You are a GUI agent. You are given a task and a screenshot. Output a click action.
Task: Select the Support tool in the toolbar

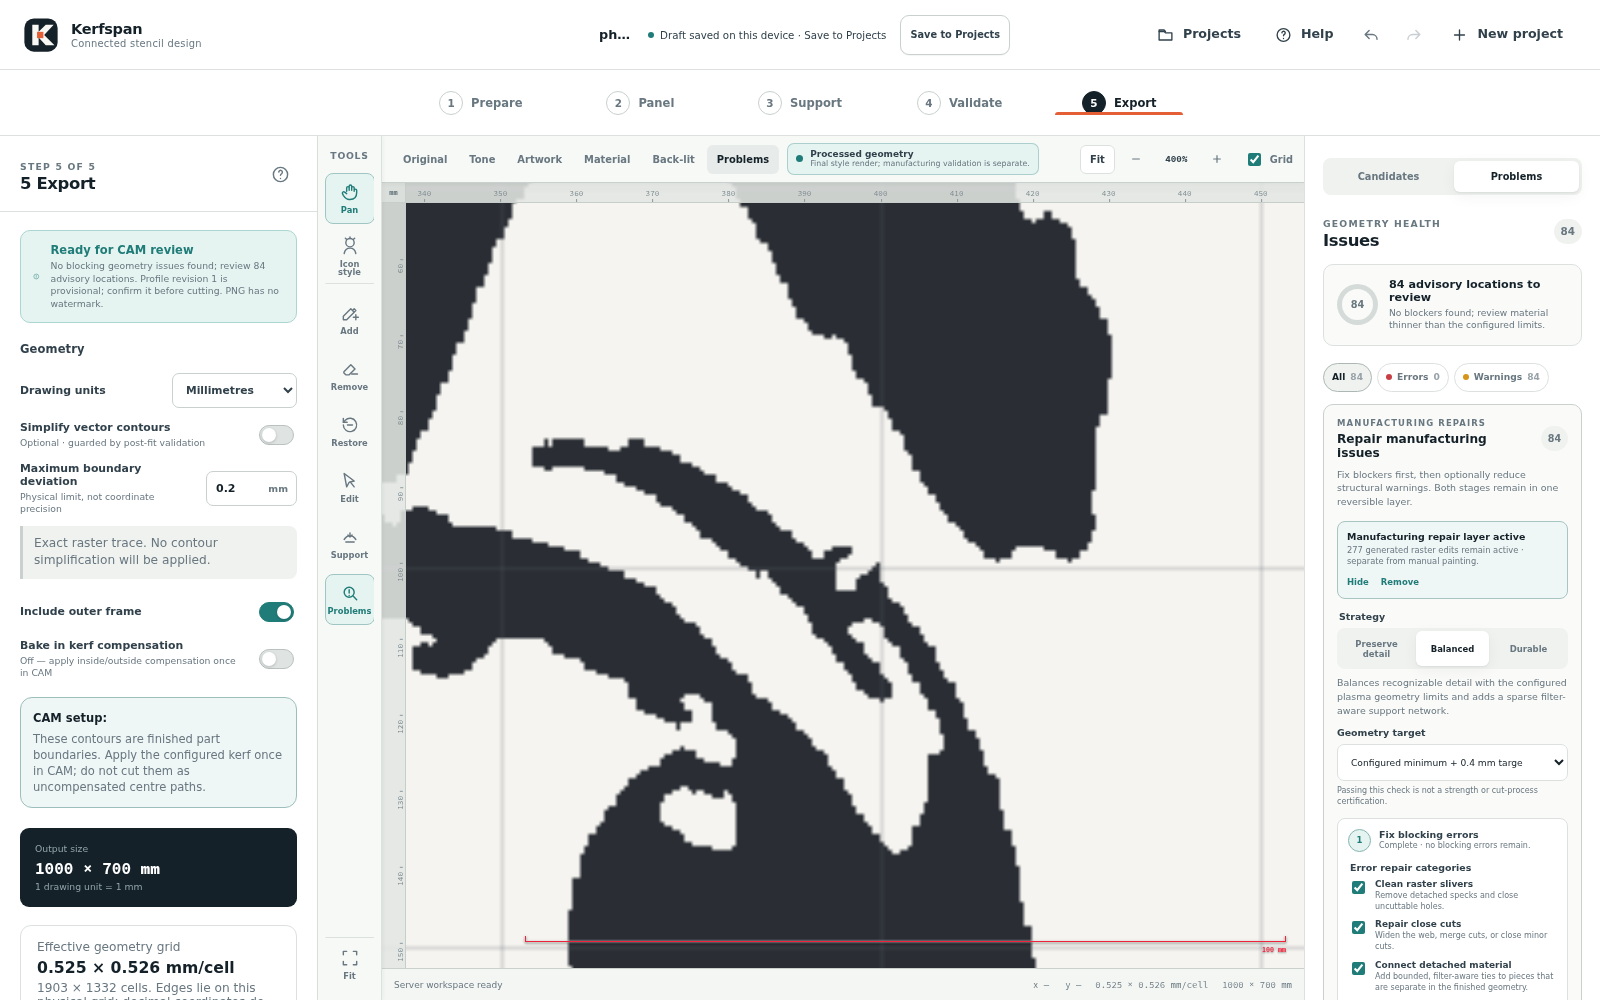click(349, 545)
